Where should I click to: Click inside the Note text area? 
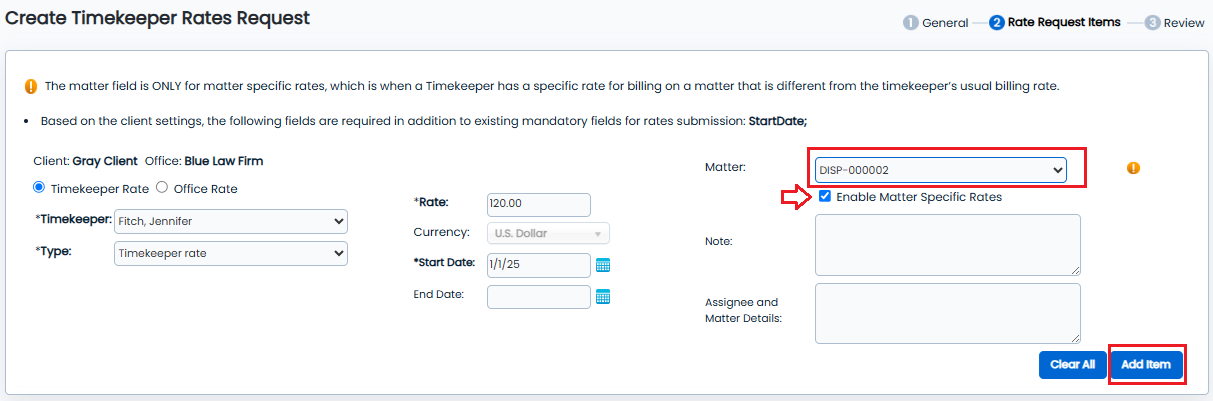[947, 244]
